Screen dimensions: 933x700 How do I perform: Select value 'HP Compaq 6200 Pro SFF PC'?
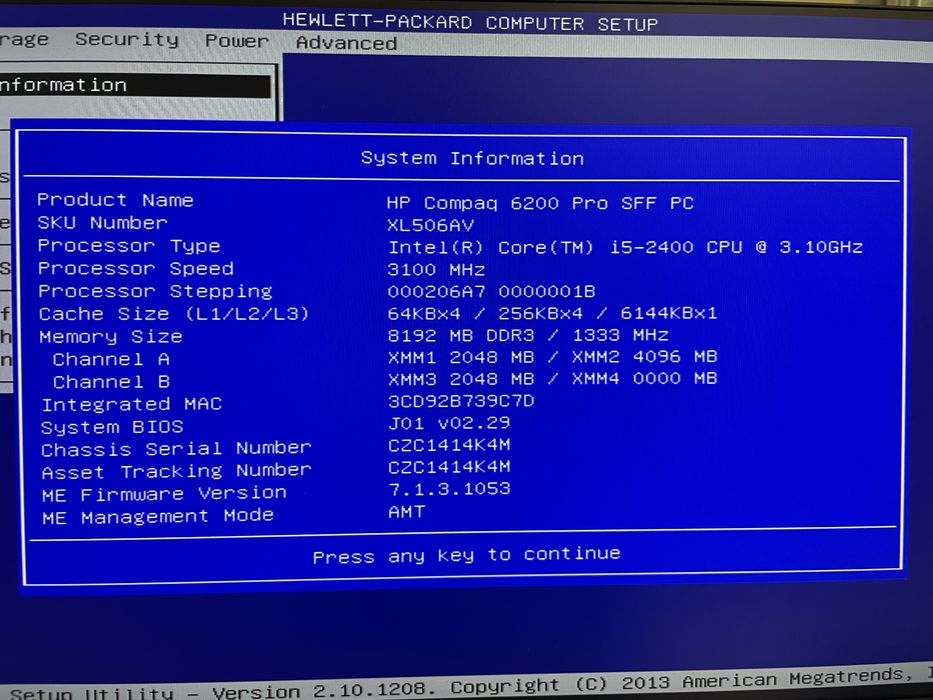(x=540, y=203)
